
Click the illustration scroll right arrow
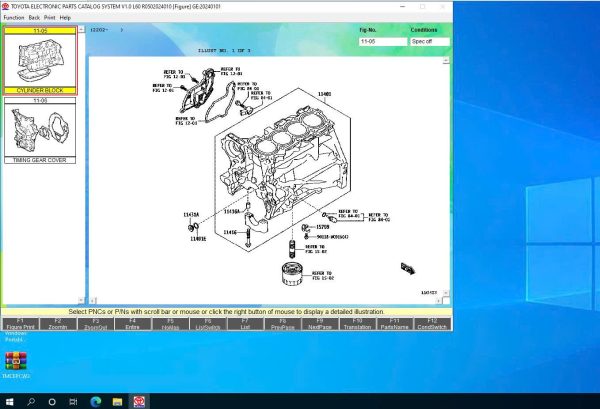coord(439,301)
